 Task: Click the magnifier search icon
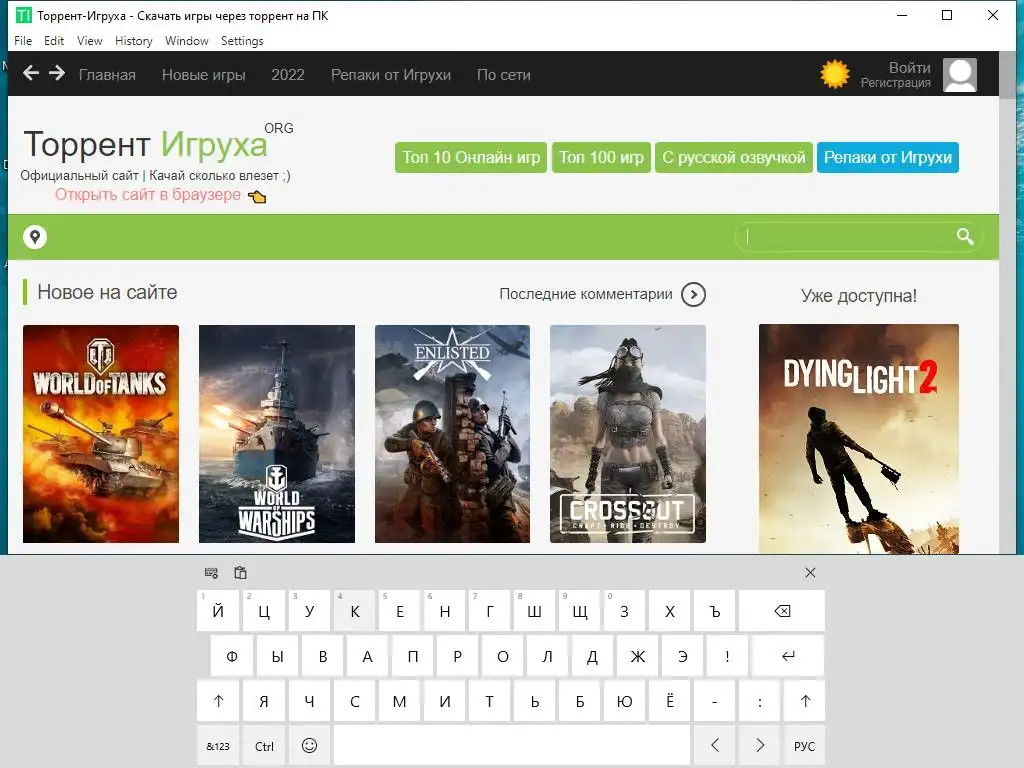965,236
